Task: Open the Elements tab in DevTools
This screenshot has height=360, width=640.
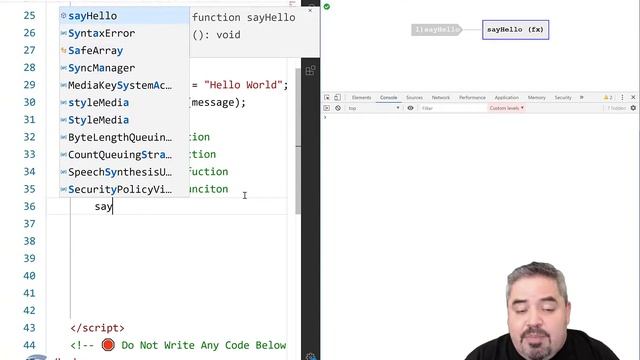Action: coord(361,98)
